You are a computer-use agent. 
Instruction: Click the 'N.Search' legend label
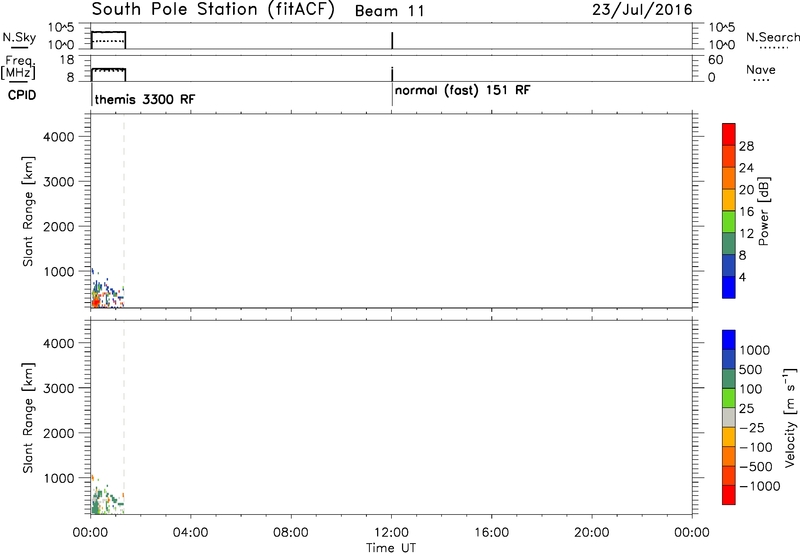[773, 37]
